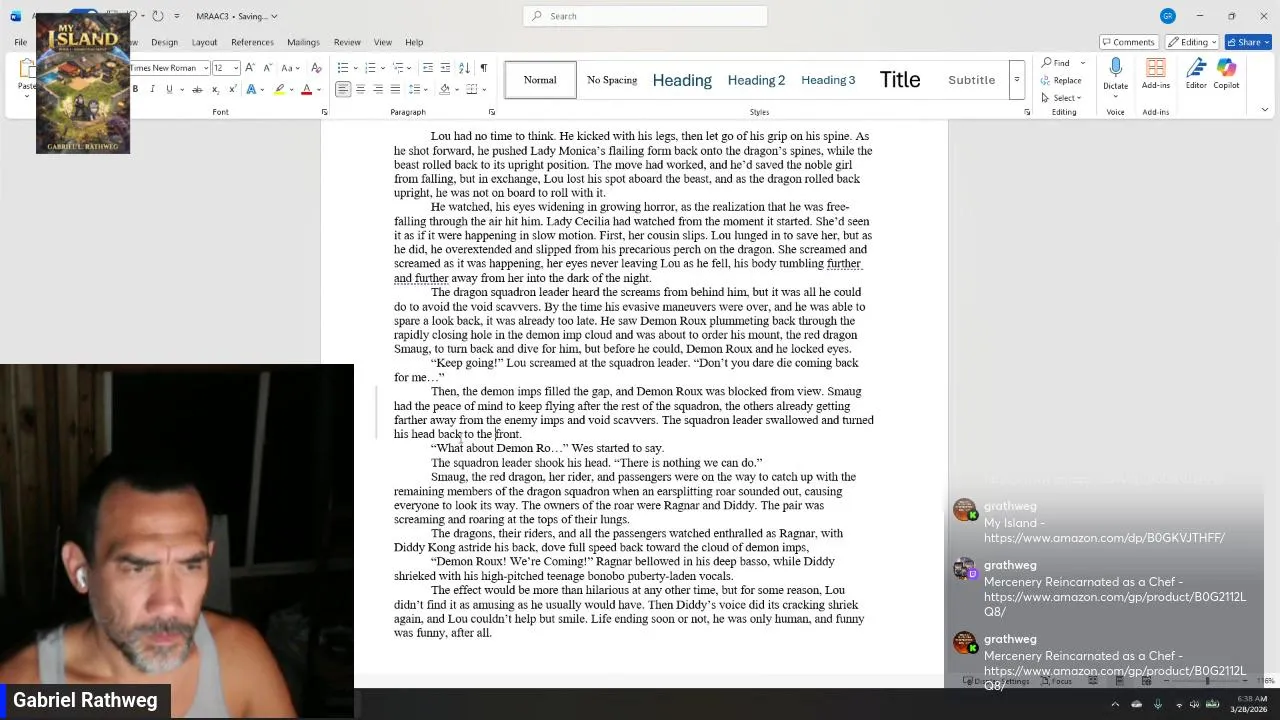Clear all formatting icon in Font group
Viewport: 1280px width, 720px height.
click(x=316, y=68)
